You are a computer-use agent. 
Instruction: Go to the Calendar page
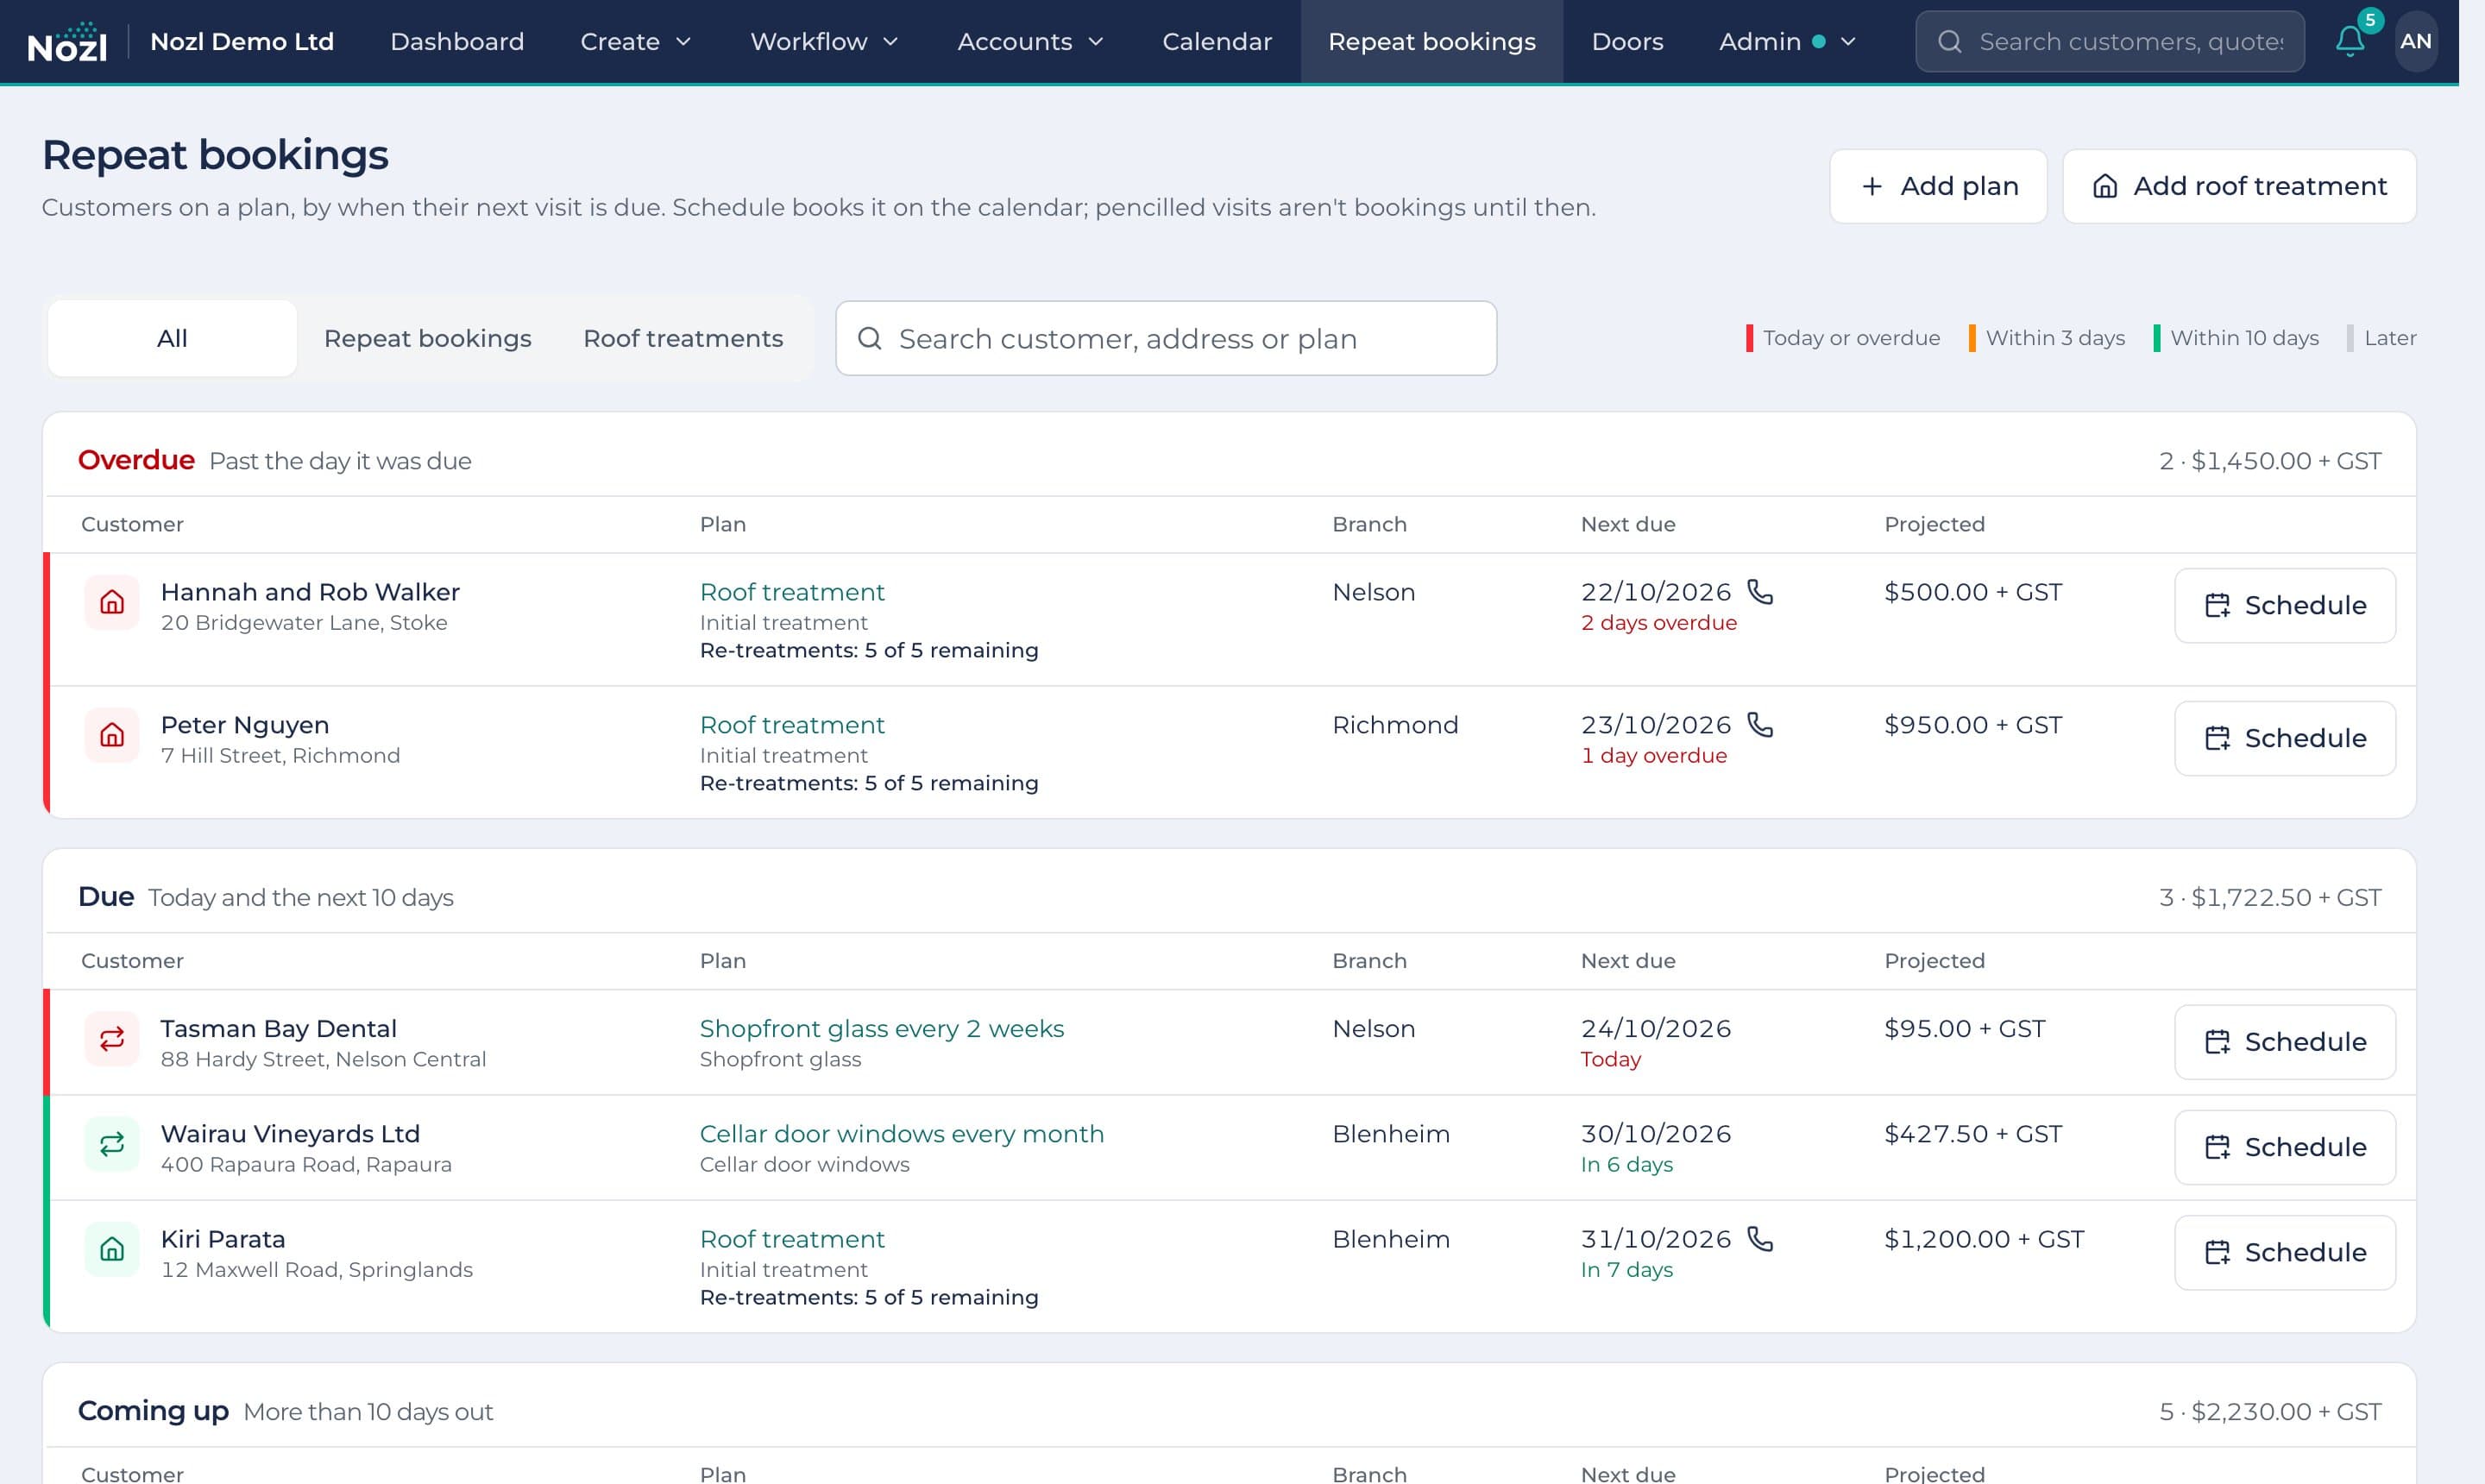(x=1217, y=41)
